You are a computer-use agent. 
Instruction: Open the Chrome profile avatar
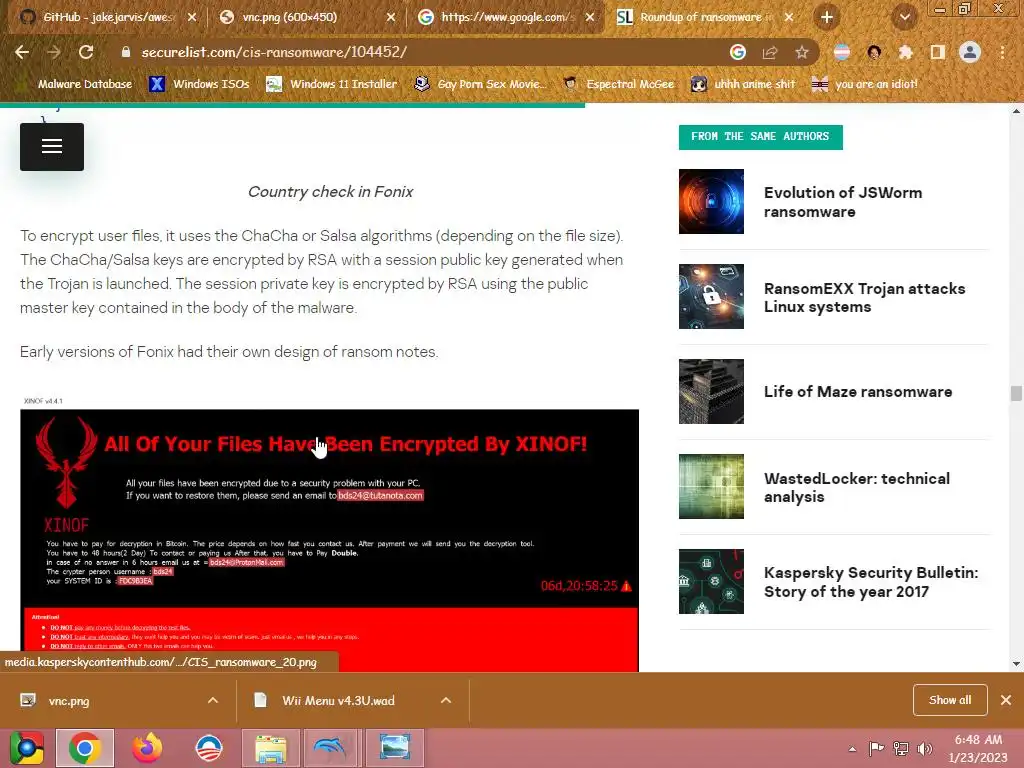970,52
